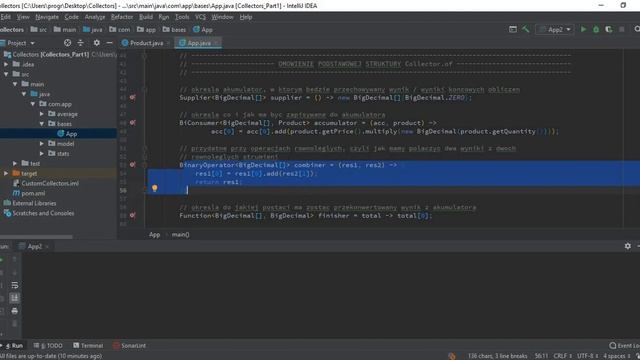Click the 4 spaces indent widget
Screen dimensions: 640x360
(616, 356)
